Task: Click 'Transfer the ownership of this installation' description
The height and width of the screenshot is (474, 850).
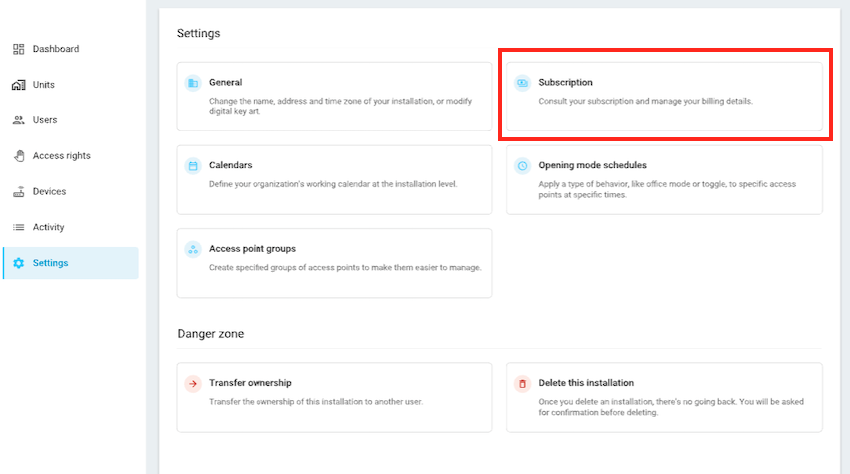Action: point(315,402)
